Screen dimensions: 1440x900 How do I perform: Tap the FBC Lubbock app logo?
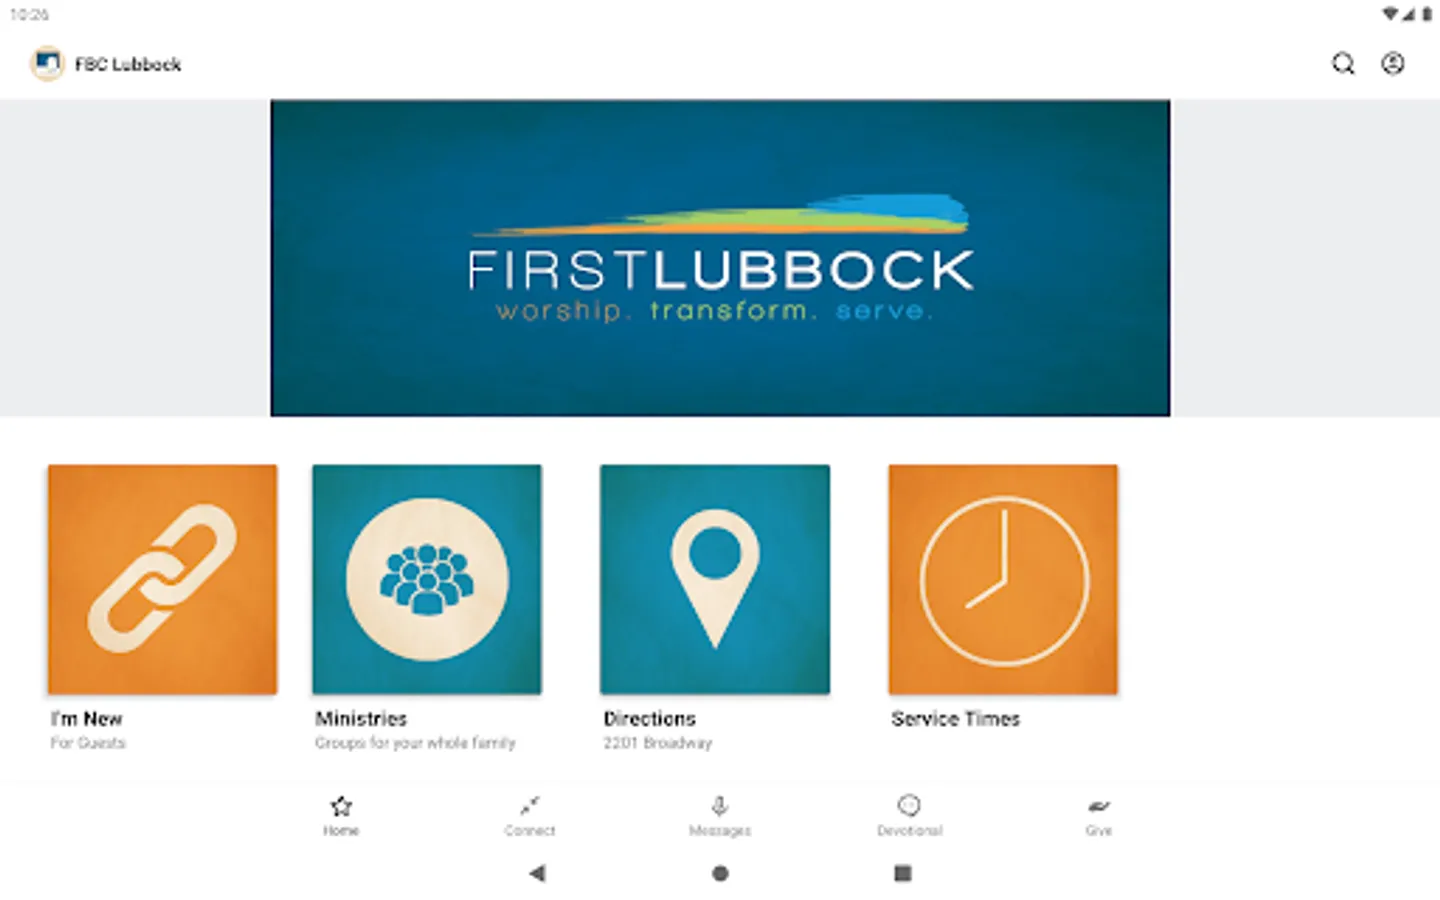click(x=47, y=64)
